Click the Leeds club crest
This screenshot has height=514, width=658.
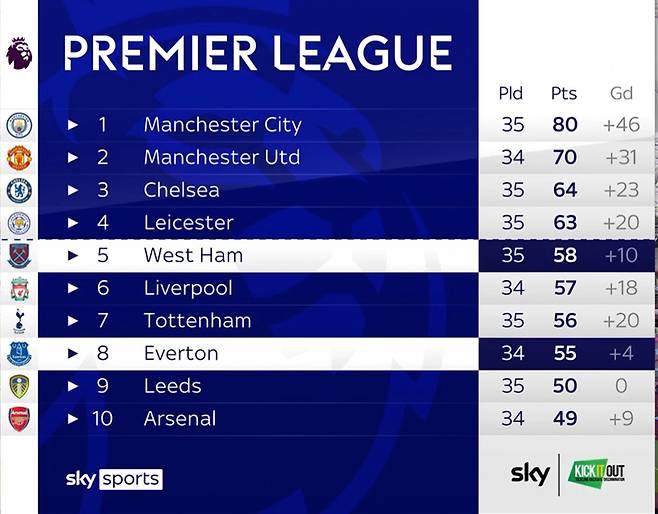(19, 386)
